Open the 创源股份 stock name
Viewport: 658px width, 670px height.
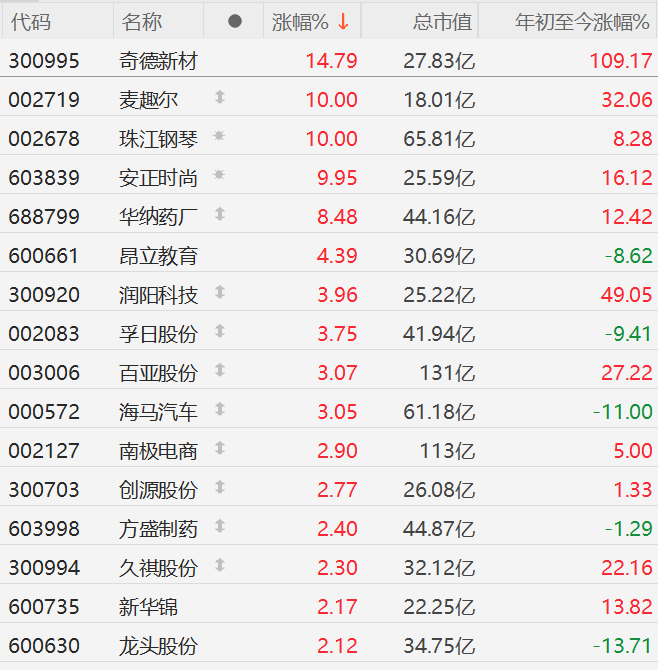pyautogui.click(x=158, y=490)
